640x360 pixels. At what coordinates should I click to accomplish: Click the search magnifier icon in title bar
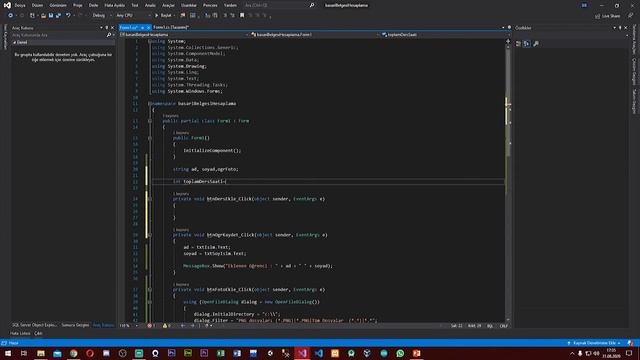(x=312, y=5)
